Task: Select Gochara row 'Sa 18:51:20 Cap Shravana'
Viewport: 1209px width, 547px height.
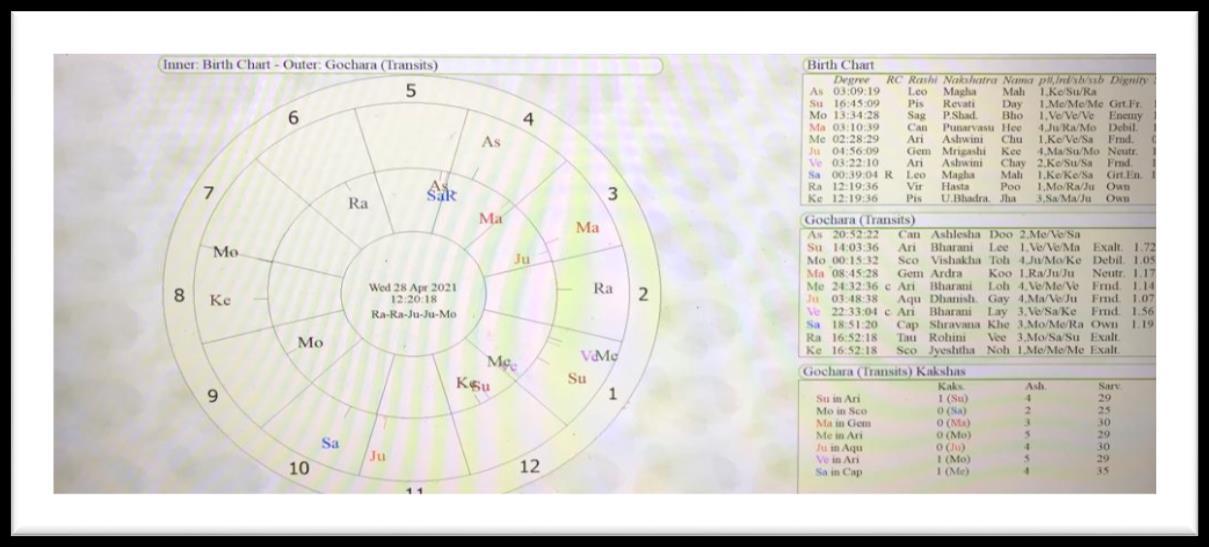Action: (x=980, y=324)
